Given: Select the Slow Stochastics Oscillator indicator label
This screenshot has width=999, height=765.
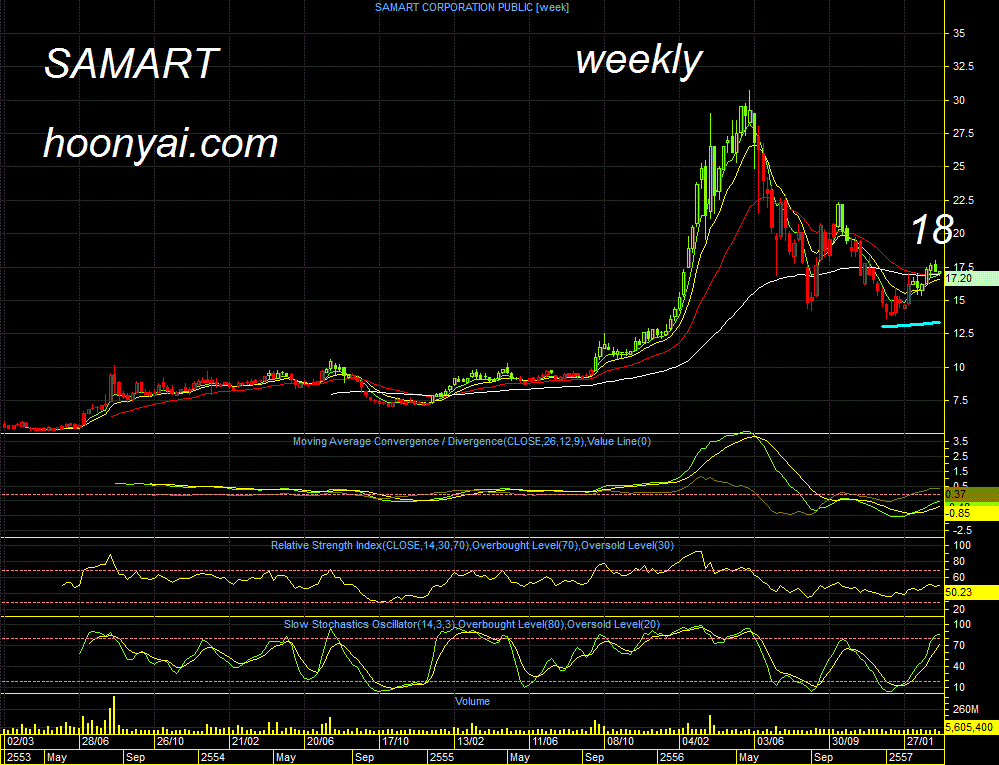Looking at the screenshot, I should tap(472, 624).
